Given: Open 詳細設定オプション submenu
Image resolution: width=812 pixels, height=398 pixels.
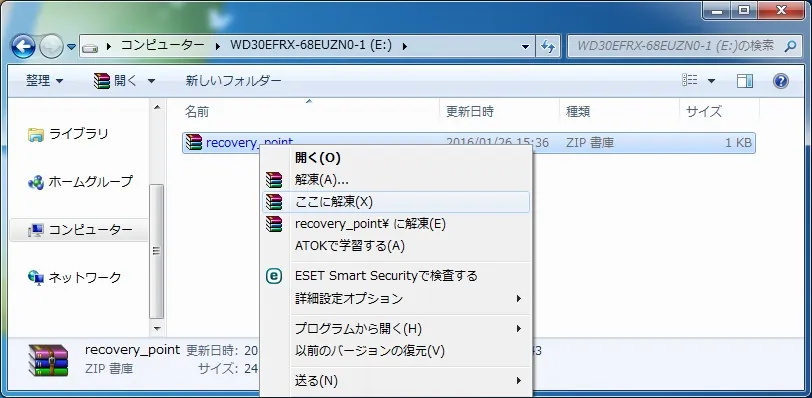Looking at the screenshot, I should click(396, 299).
